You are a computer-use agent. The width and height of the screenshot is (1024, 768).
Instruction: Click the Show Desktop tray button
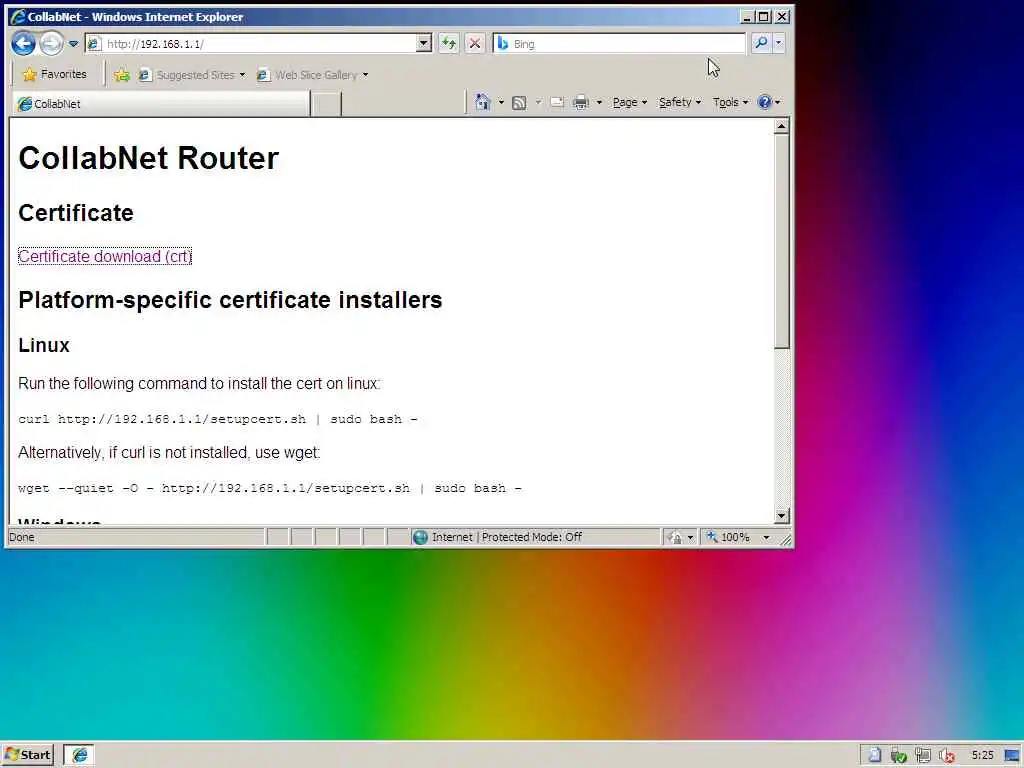click(x=1013, y=756)
